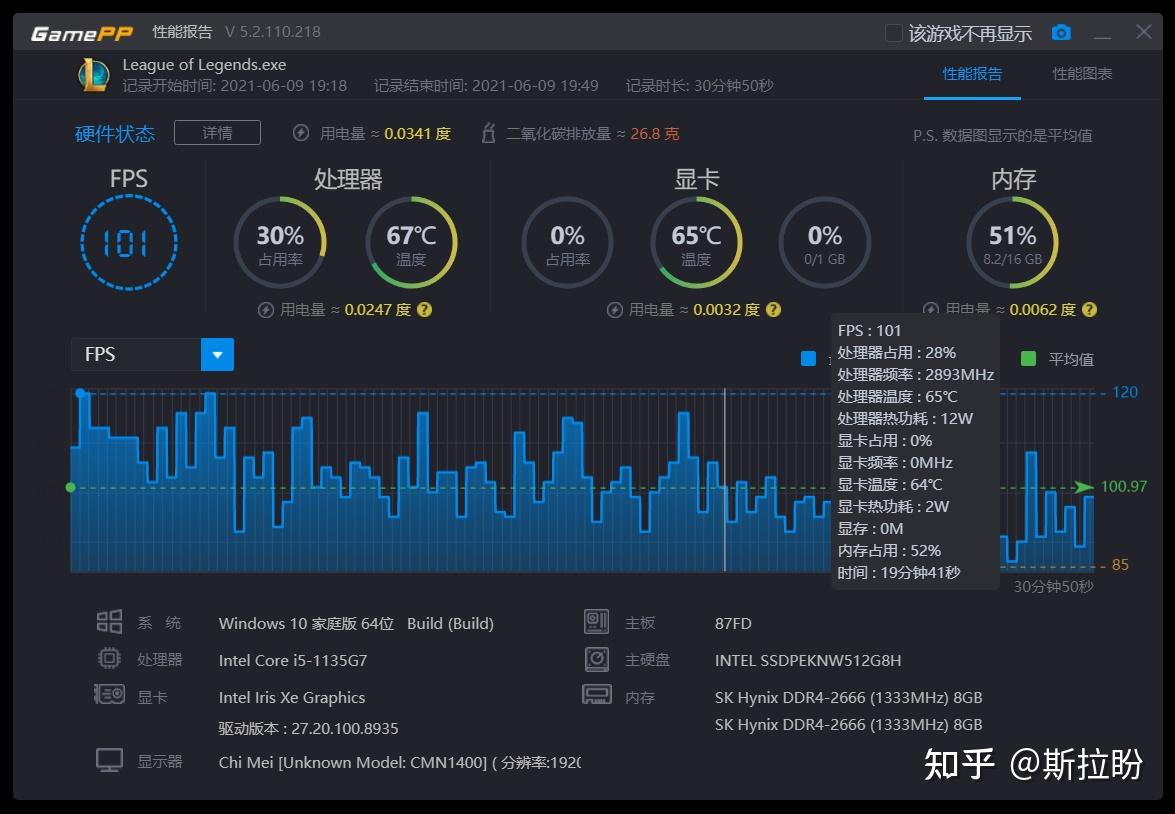
Task: Click the carbon dioxide emission icon
Action: pos(489,133)
